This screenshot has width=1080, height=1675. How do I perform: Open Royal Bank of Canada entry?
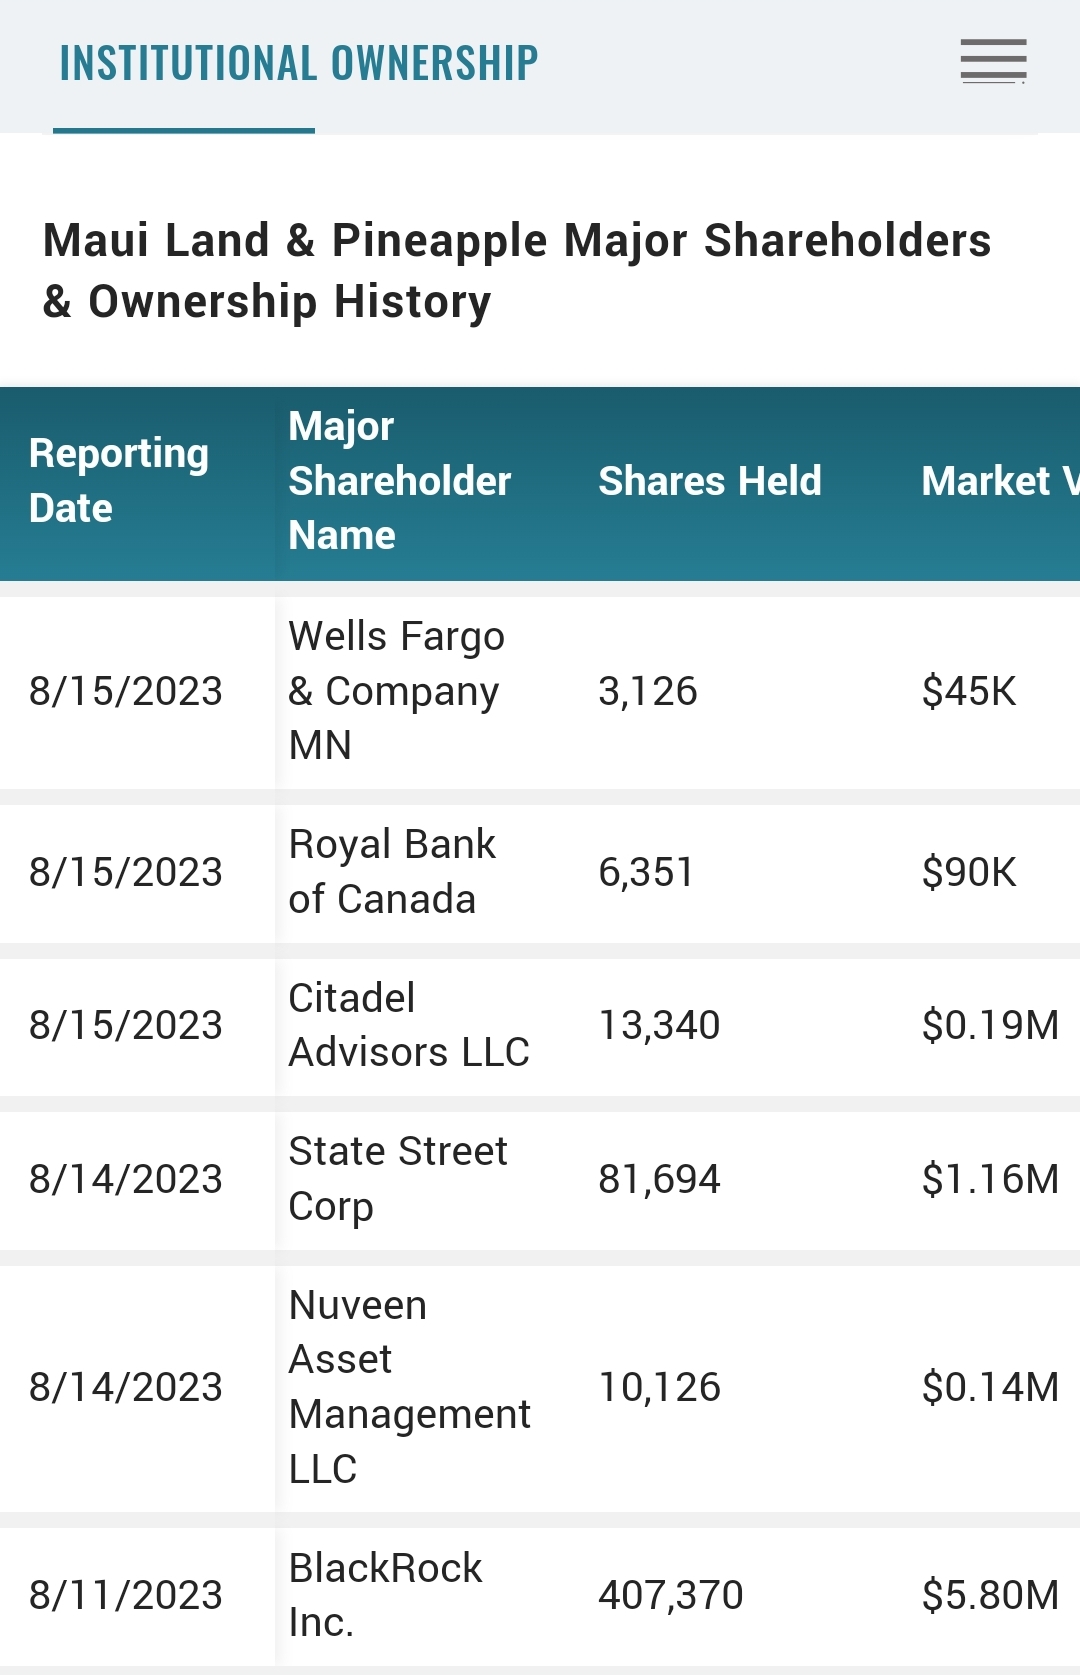point(392,872)
